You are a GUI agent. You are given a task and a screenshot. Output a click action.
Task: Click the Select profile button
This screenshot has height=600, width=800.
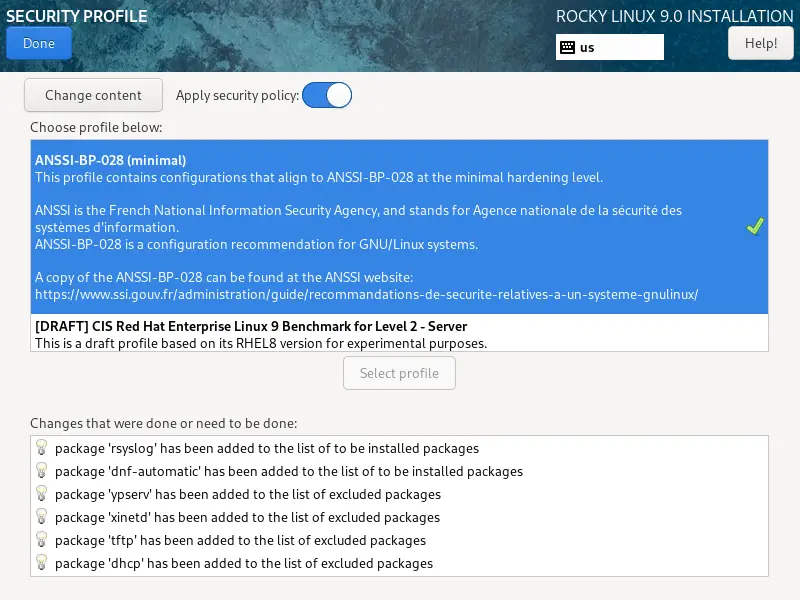pyautogui.click(x=399, y=373)
